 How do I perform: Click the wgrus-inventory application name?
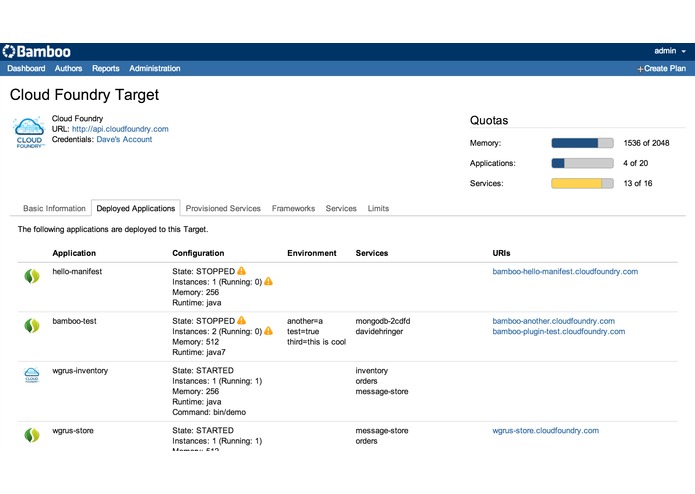tap(80, 370)
